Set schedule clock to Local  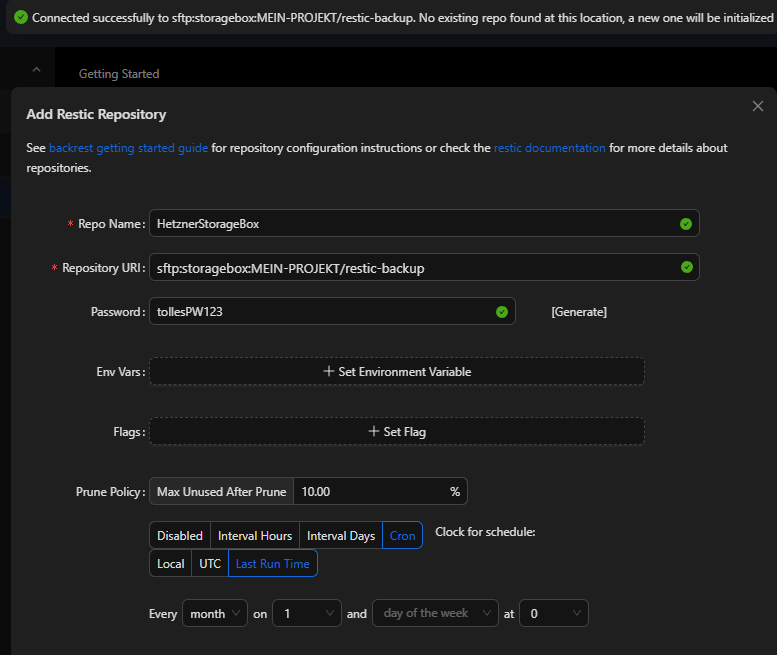click(170, 564)
